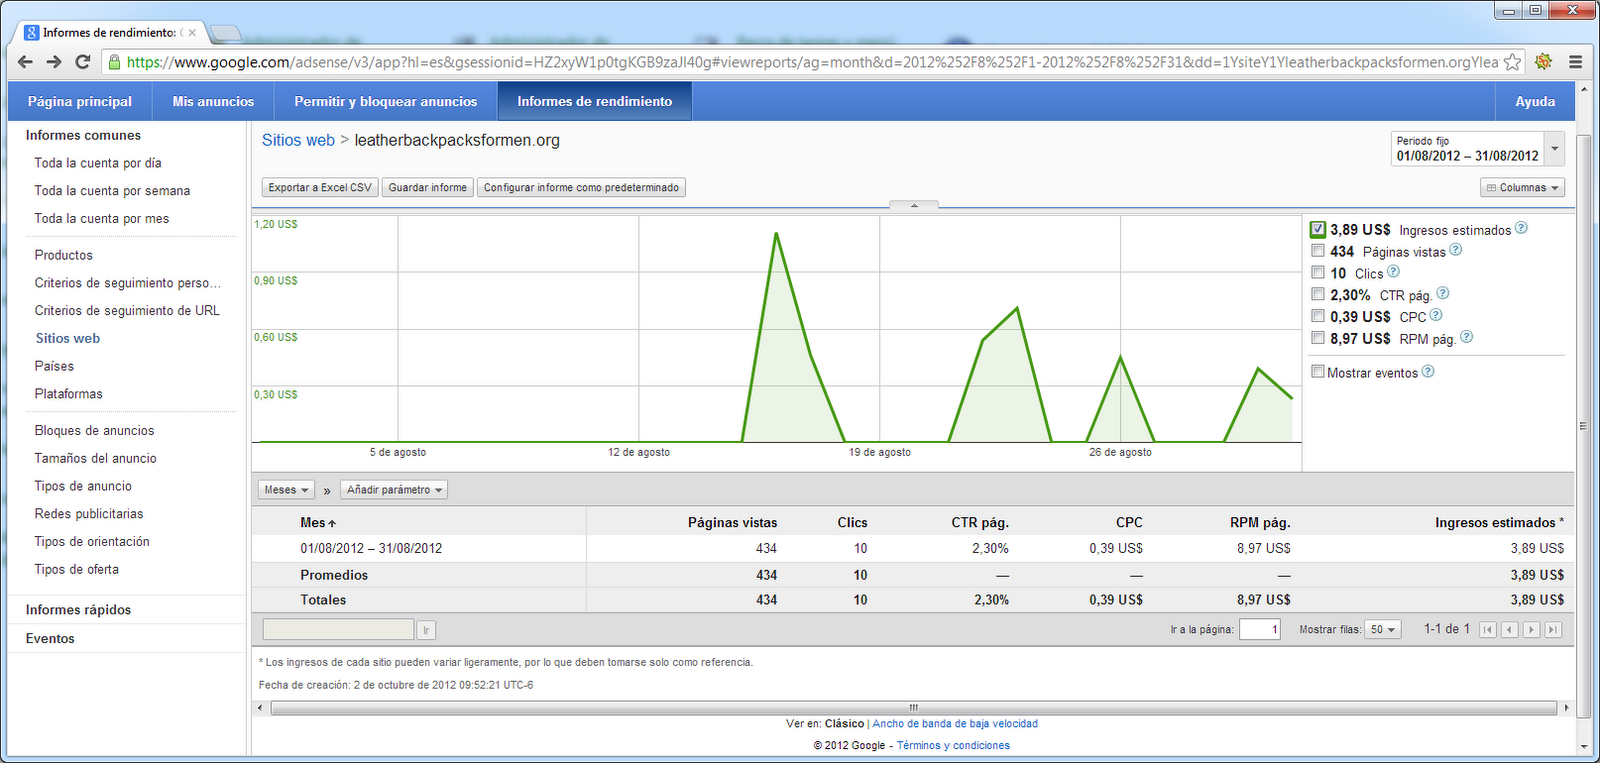This screenshot has height=763, width=1600.
Task: Open the Permitir y bloquear anuncios tab
Action: pos(386,101)
